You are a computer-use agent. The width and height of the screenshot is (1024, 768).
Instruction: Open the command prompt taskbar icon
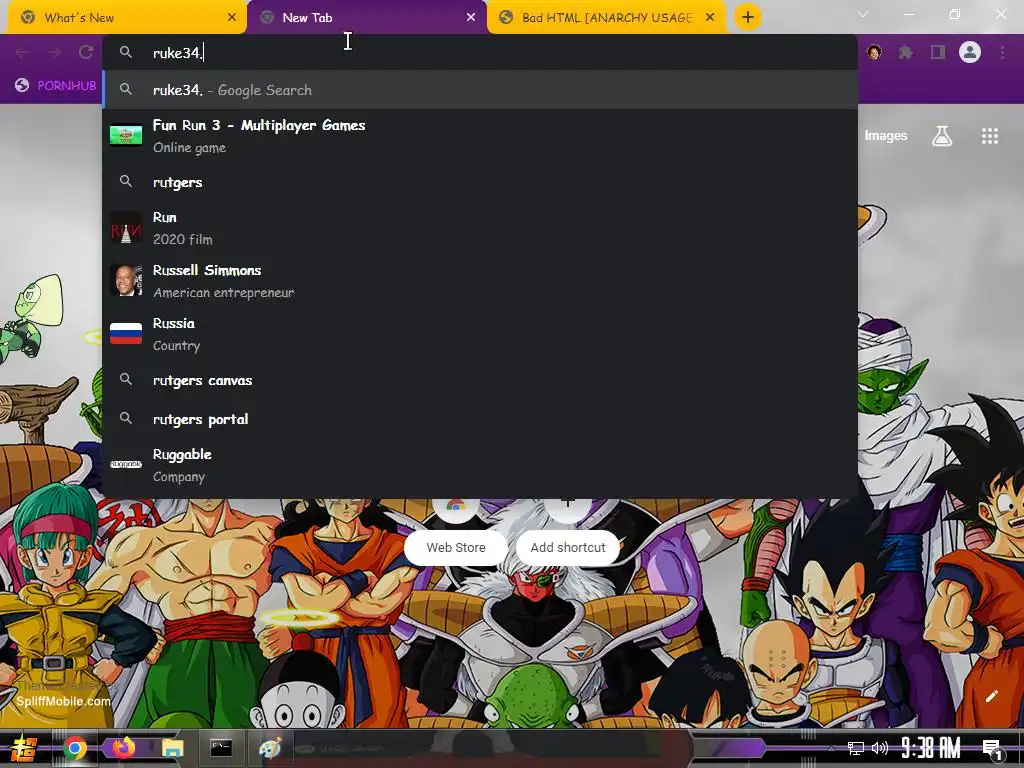[221, 748]
